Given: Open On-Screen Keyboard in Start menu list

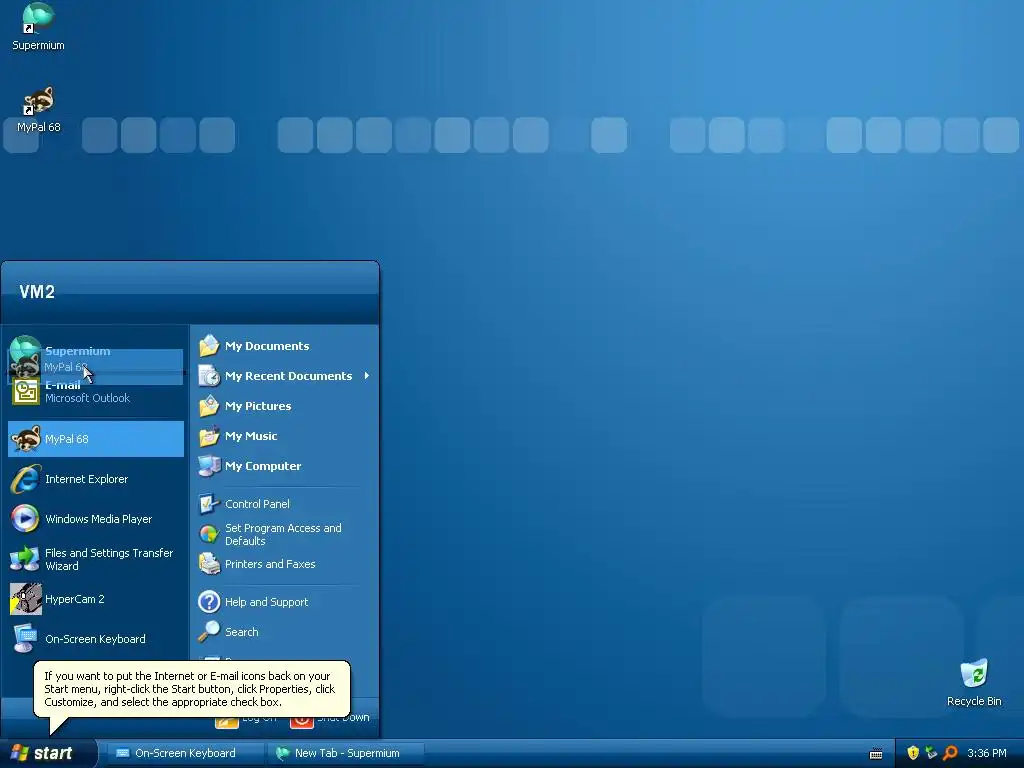Looking at the screenshot, I should click(96, 639).
